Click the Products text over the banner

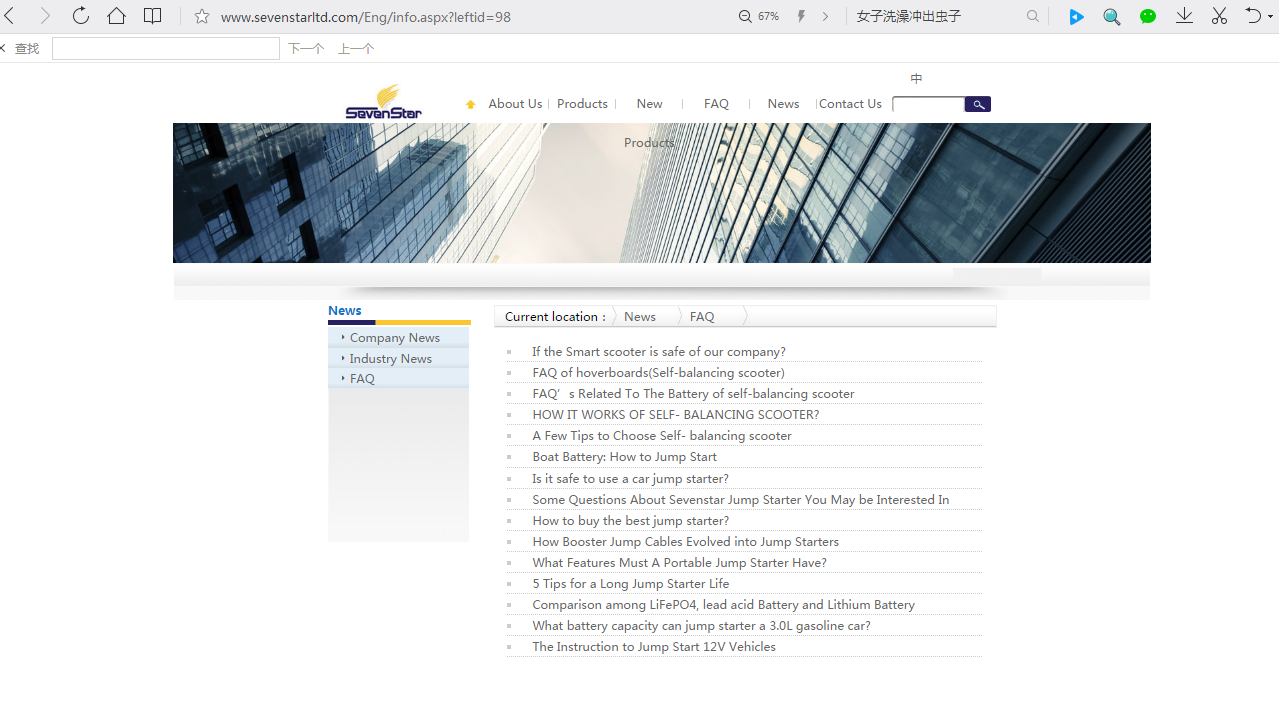pyautogui.click(x=649, y=143)
